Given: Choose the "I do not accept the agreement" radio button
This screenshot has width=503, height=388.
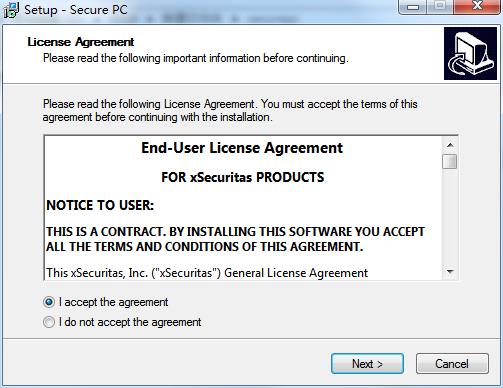Looking at the screenshot, I should pos(49,322).
